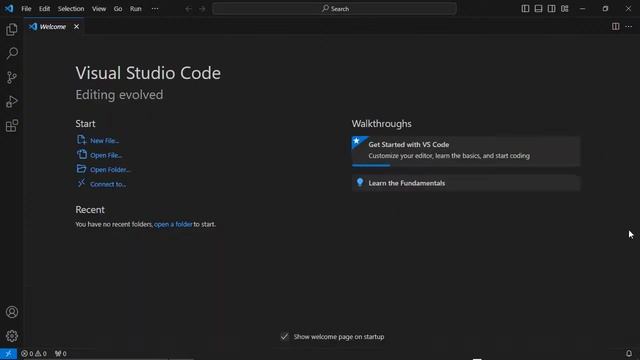This screenshot has width=640, height=360.
Task: Click the Open File... link
Action: coord(106,155)
